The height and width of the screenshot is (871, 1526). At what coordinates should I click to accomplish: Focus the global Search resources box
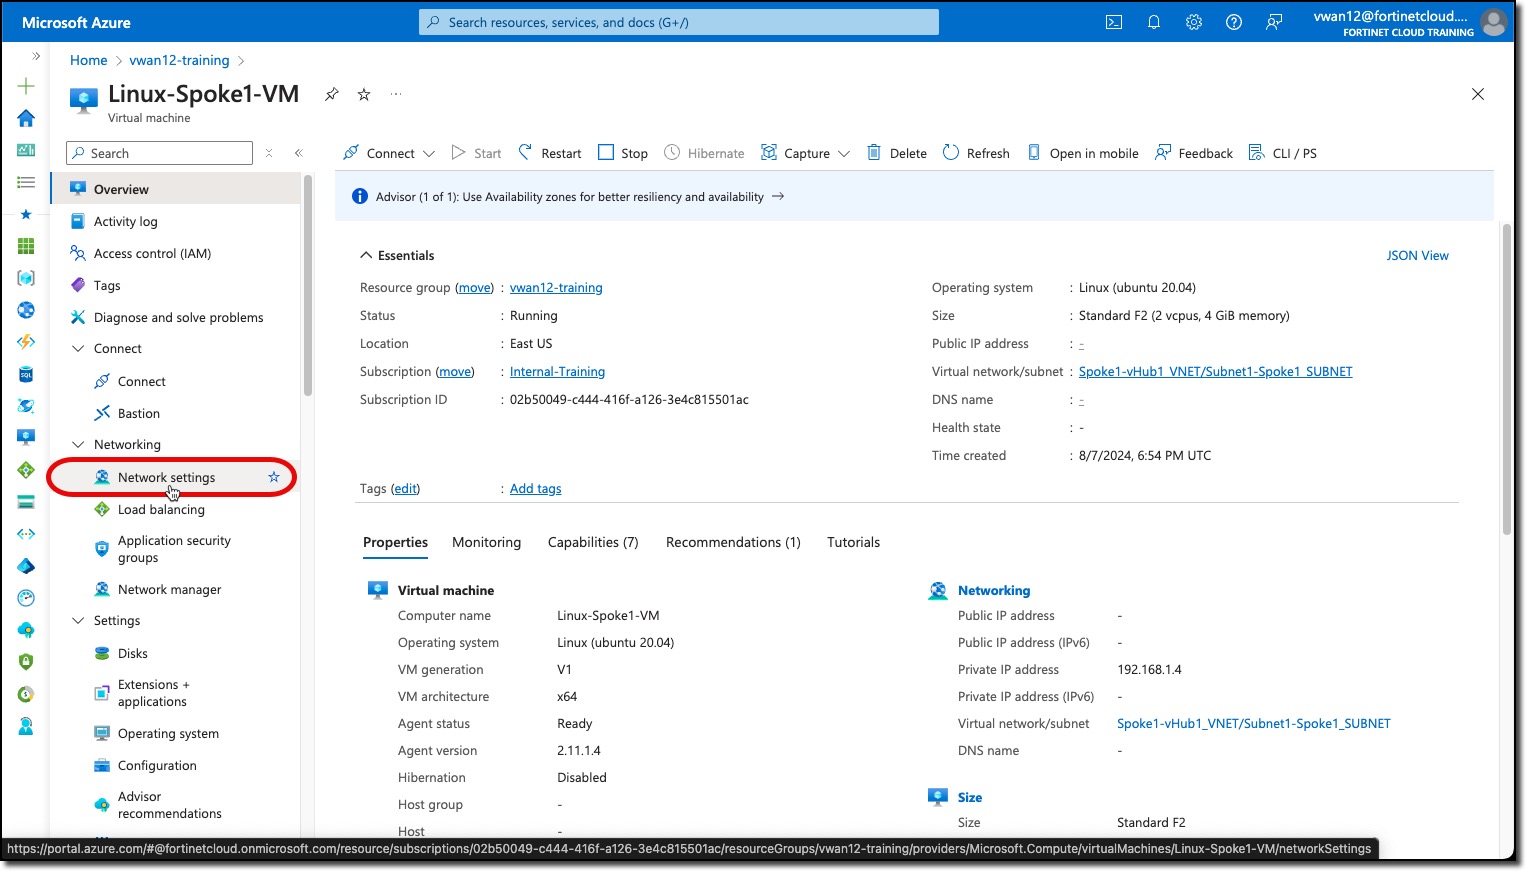[x=679, y=22]
